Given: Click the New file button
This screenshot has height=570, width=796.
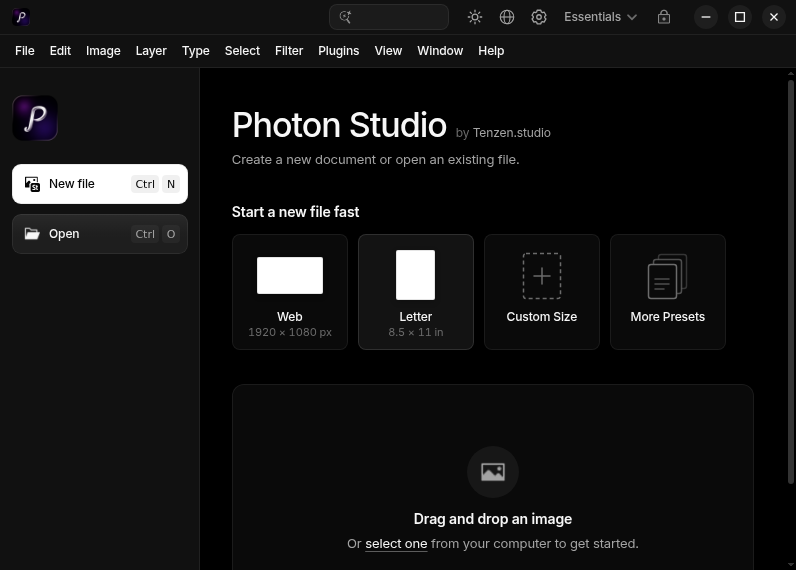Looking at the screenshot, I should click(100, 184).
